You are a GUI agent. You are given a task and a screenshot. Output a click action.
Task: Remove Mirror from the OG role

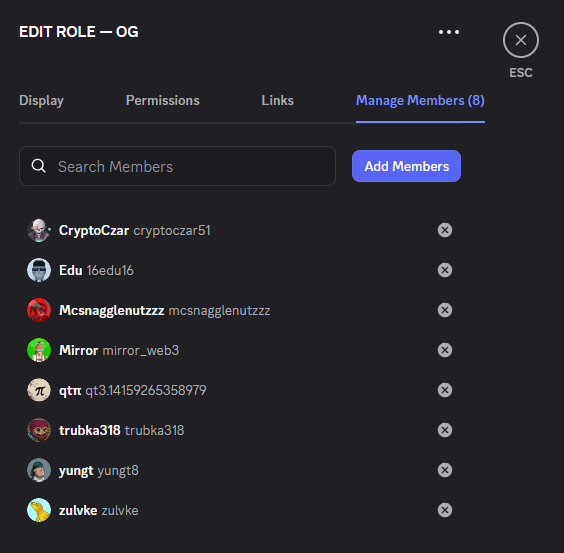click(x=445, y=350)
